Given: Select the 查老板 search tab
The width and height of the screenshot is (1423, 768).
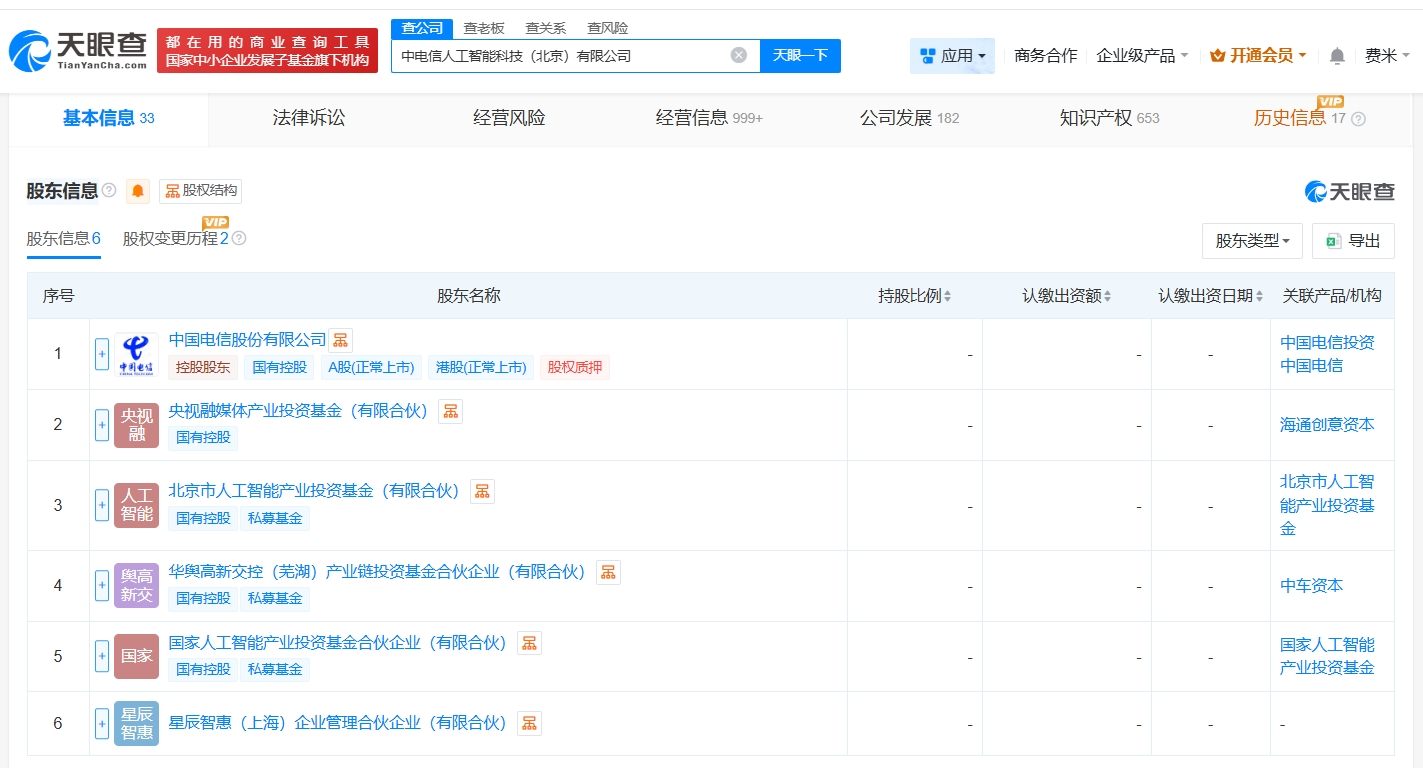Looking at the screenshot, I should (484, 28).
